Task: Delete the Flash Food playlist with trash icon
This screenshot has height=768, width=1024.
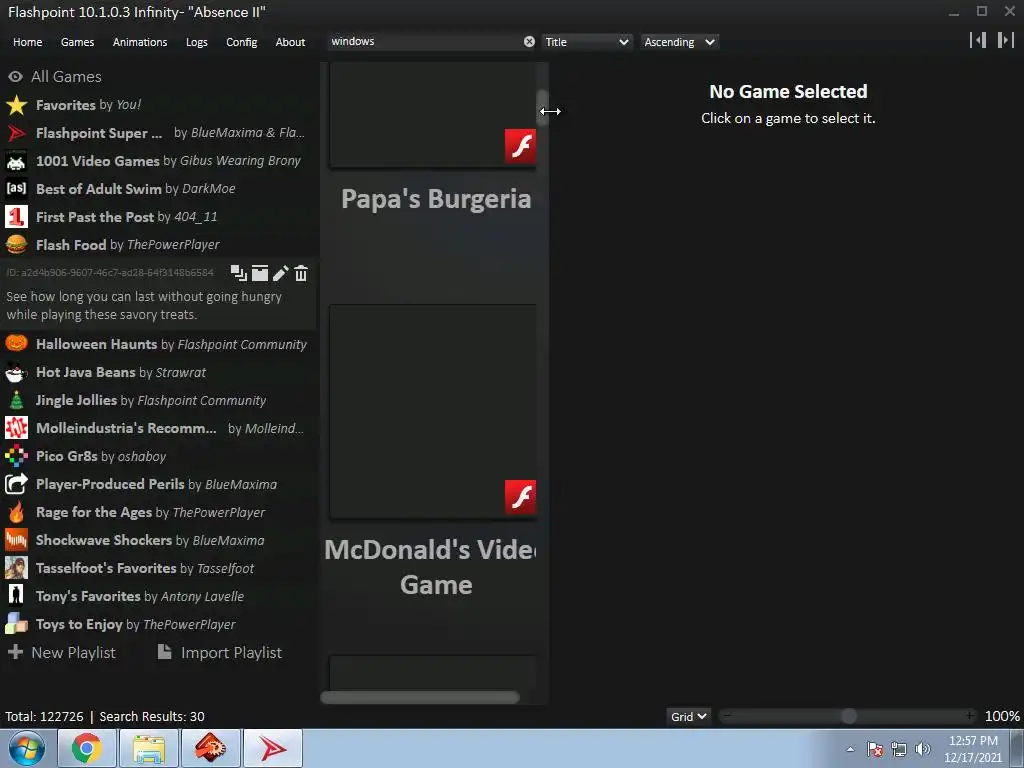Action: click(x=301, y=273)
